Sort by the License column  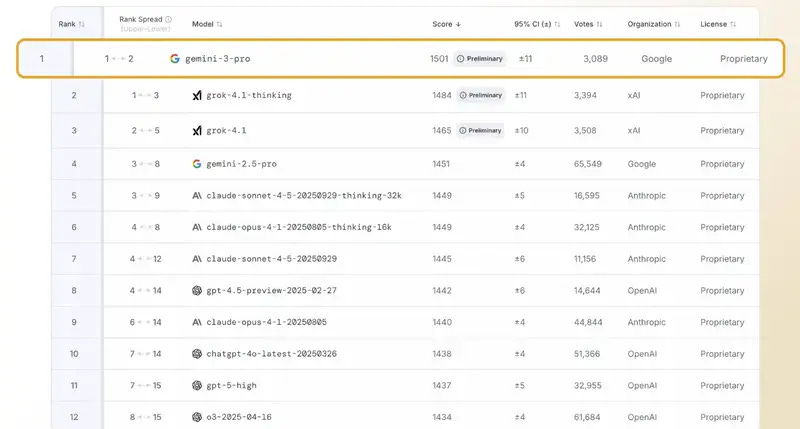click(733, 24)
